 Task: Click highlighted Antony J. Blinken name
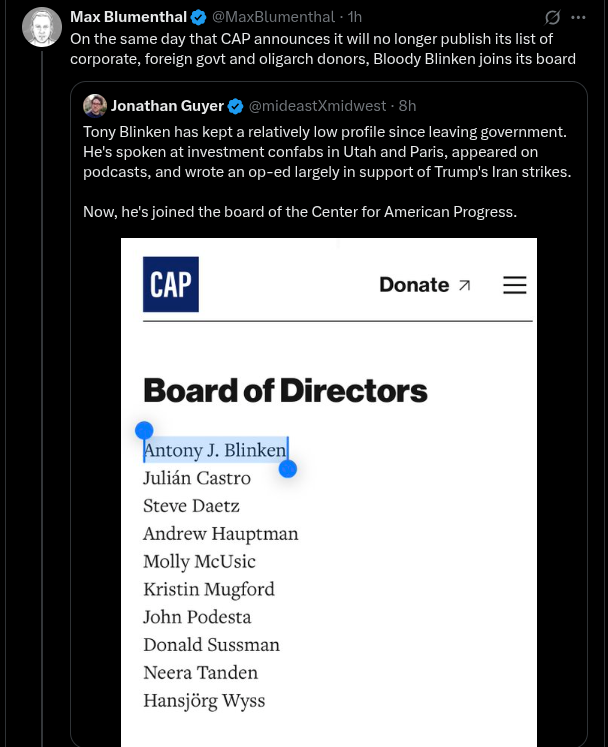point(215,450)
